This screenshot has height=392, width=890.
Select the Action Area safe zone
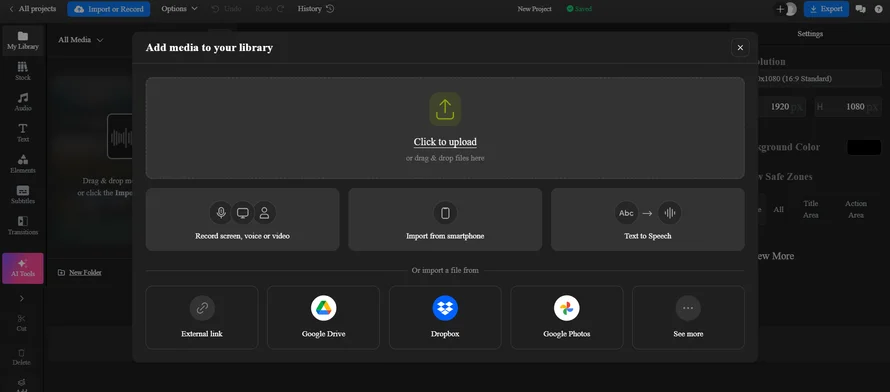click(x=855, y=209)
